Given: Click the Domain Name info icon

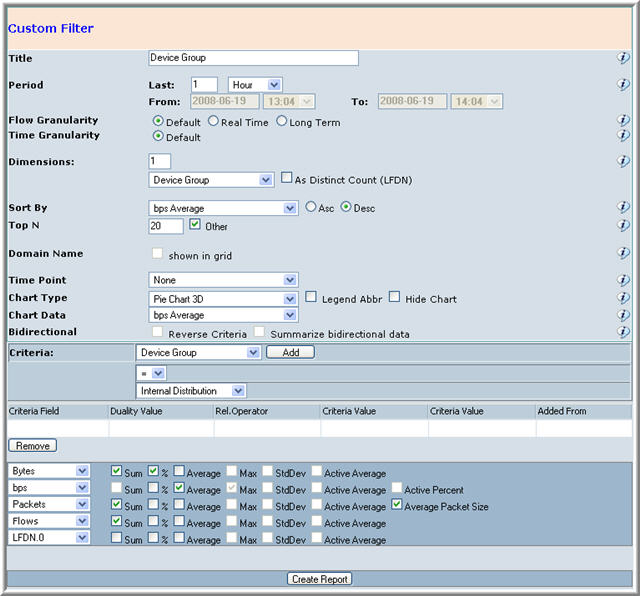Looking at the screenshot, I should coord(623,253).
